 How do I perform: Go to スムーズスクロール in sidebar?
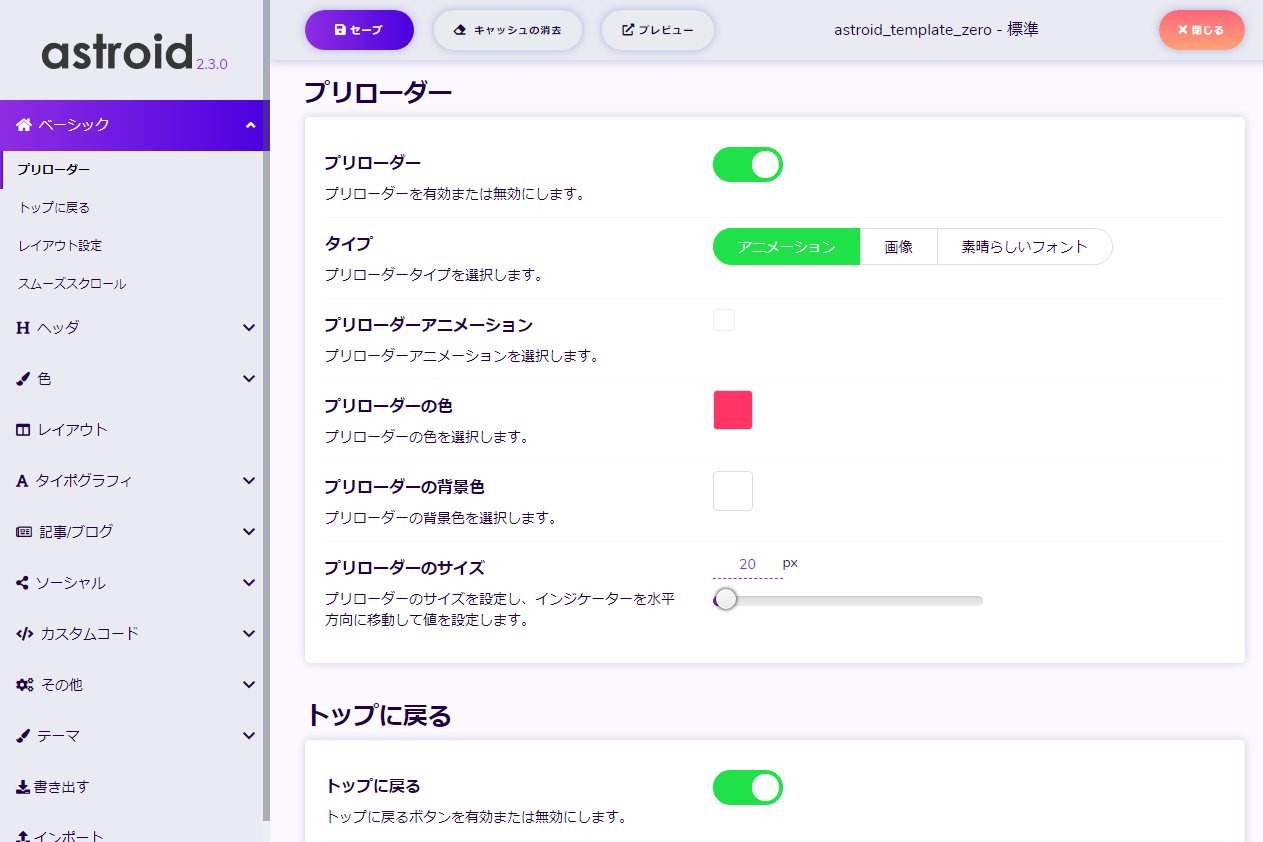point(72,284)
